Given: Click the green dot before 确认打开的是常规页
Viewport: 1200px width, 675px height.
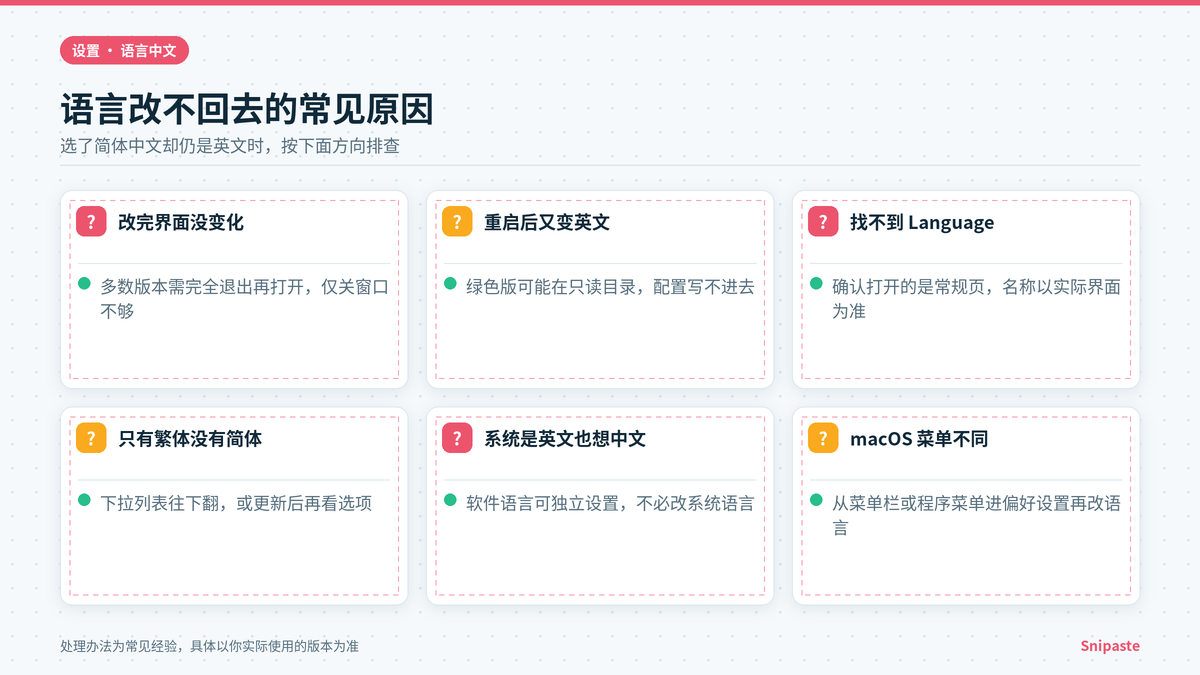Looking at the screenshot, I should pyautogui.click(x=816, y=284).
